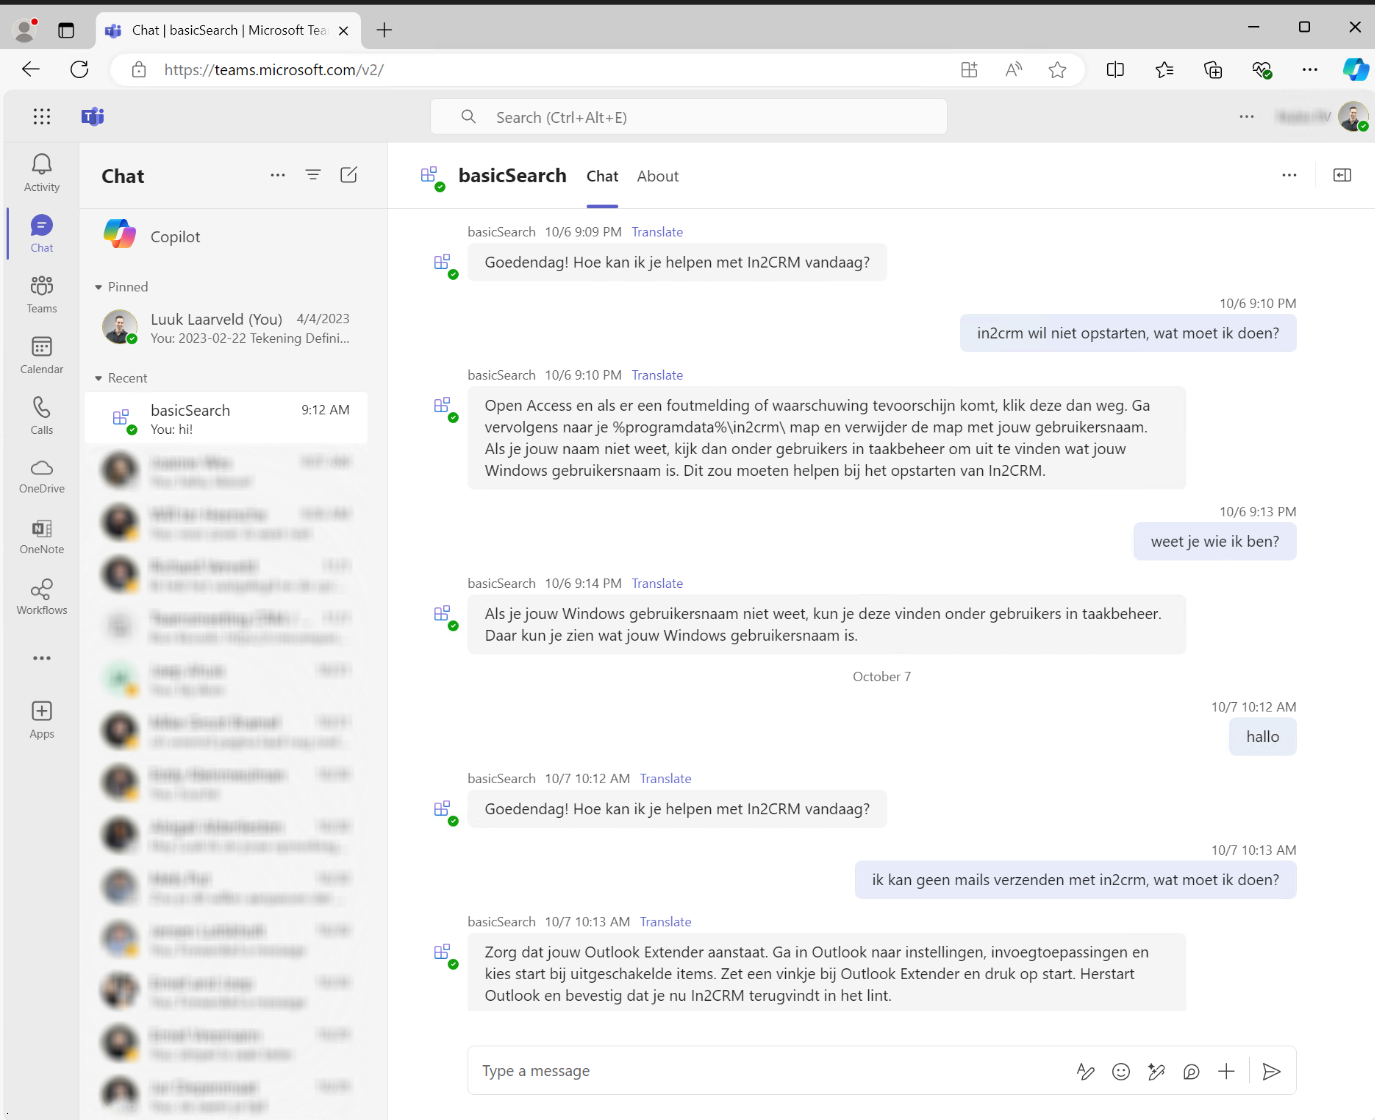Open the basicSearch recent chat
The width and height of the screenshot is (1375, 1120).
coord(226,418)
